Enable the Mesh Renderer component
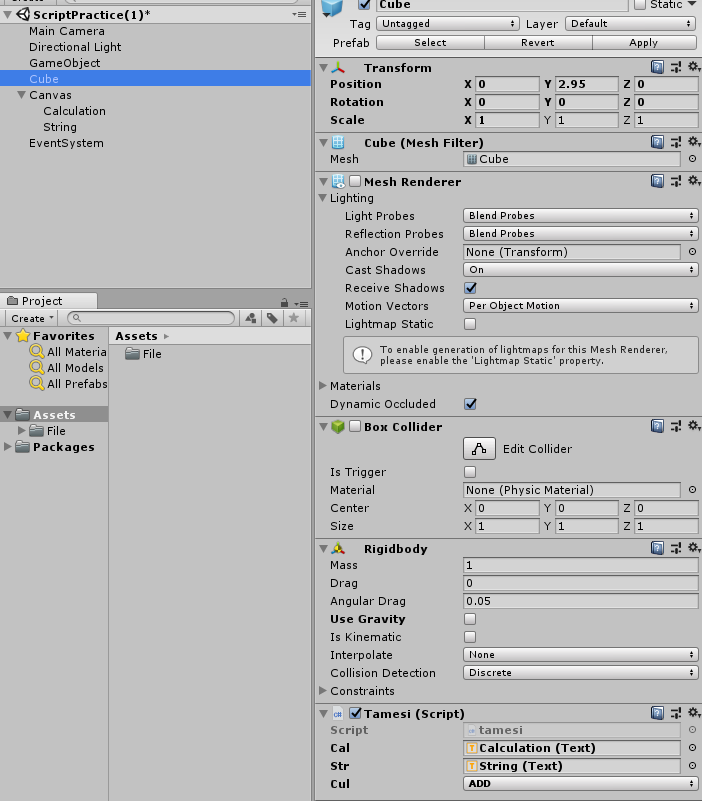 [355, 181]
